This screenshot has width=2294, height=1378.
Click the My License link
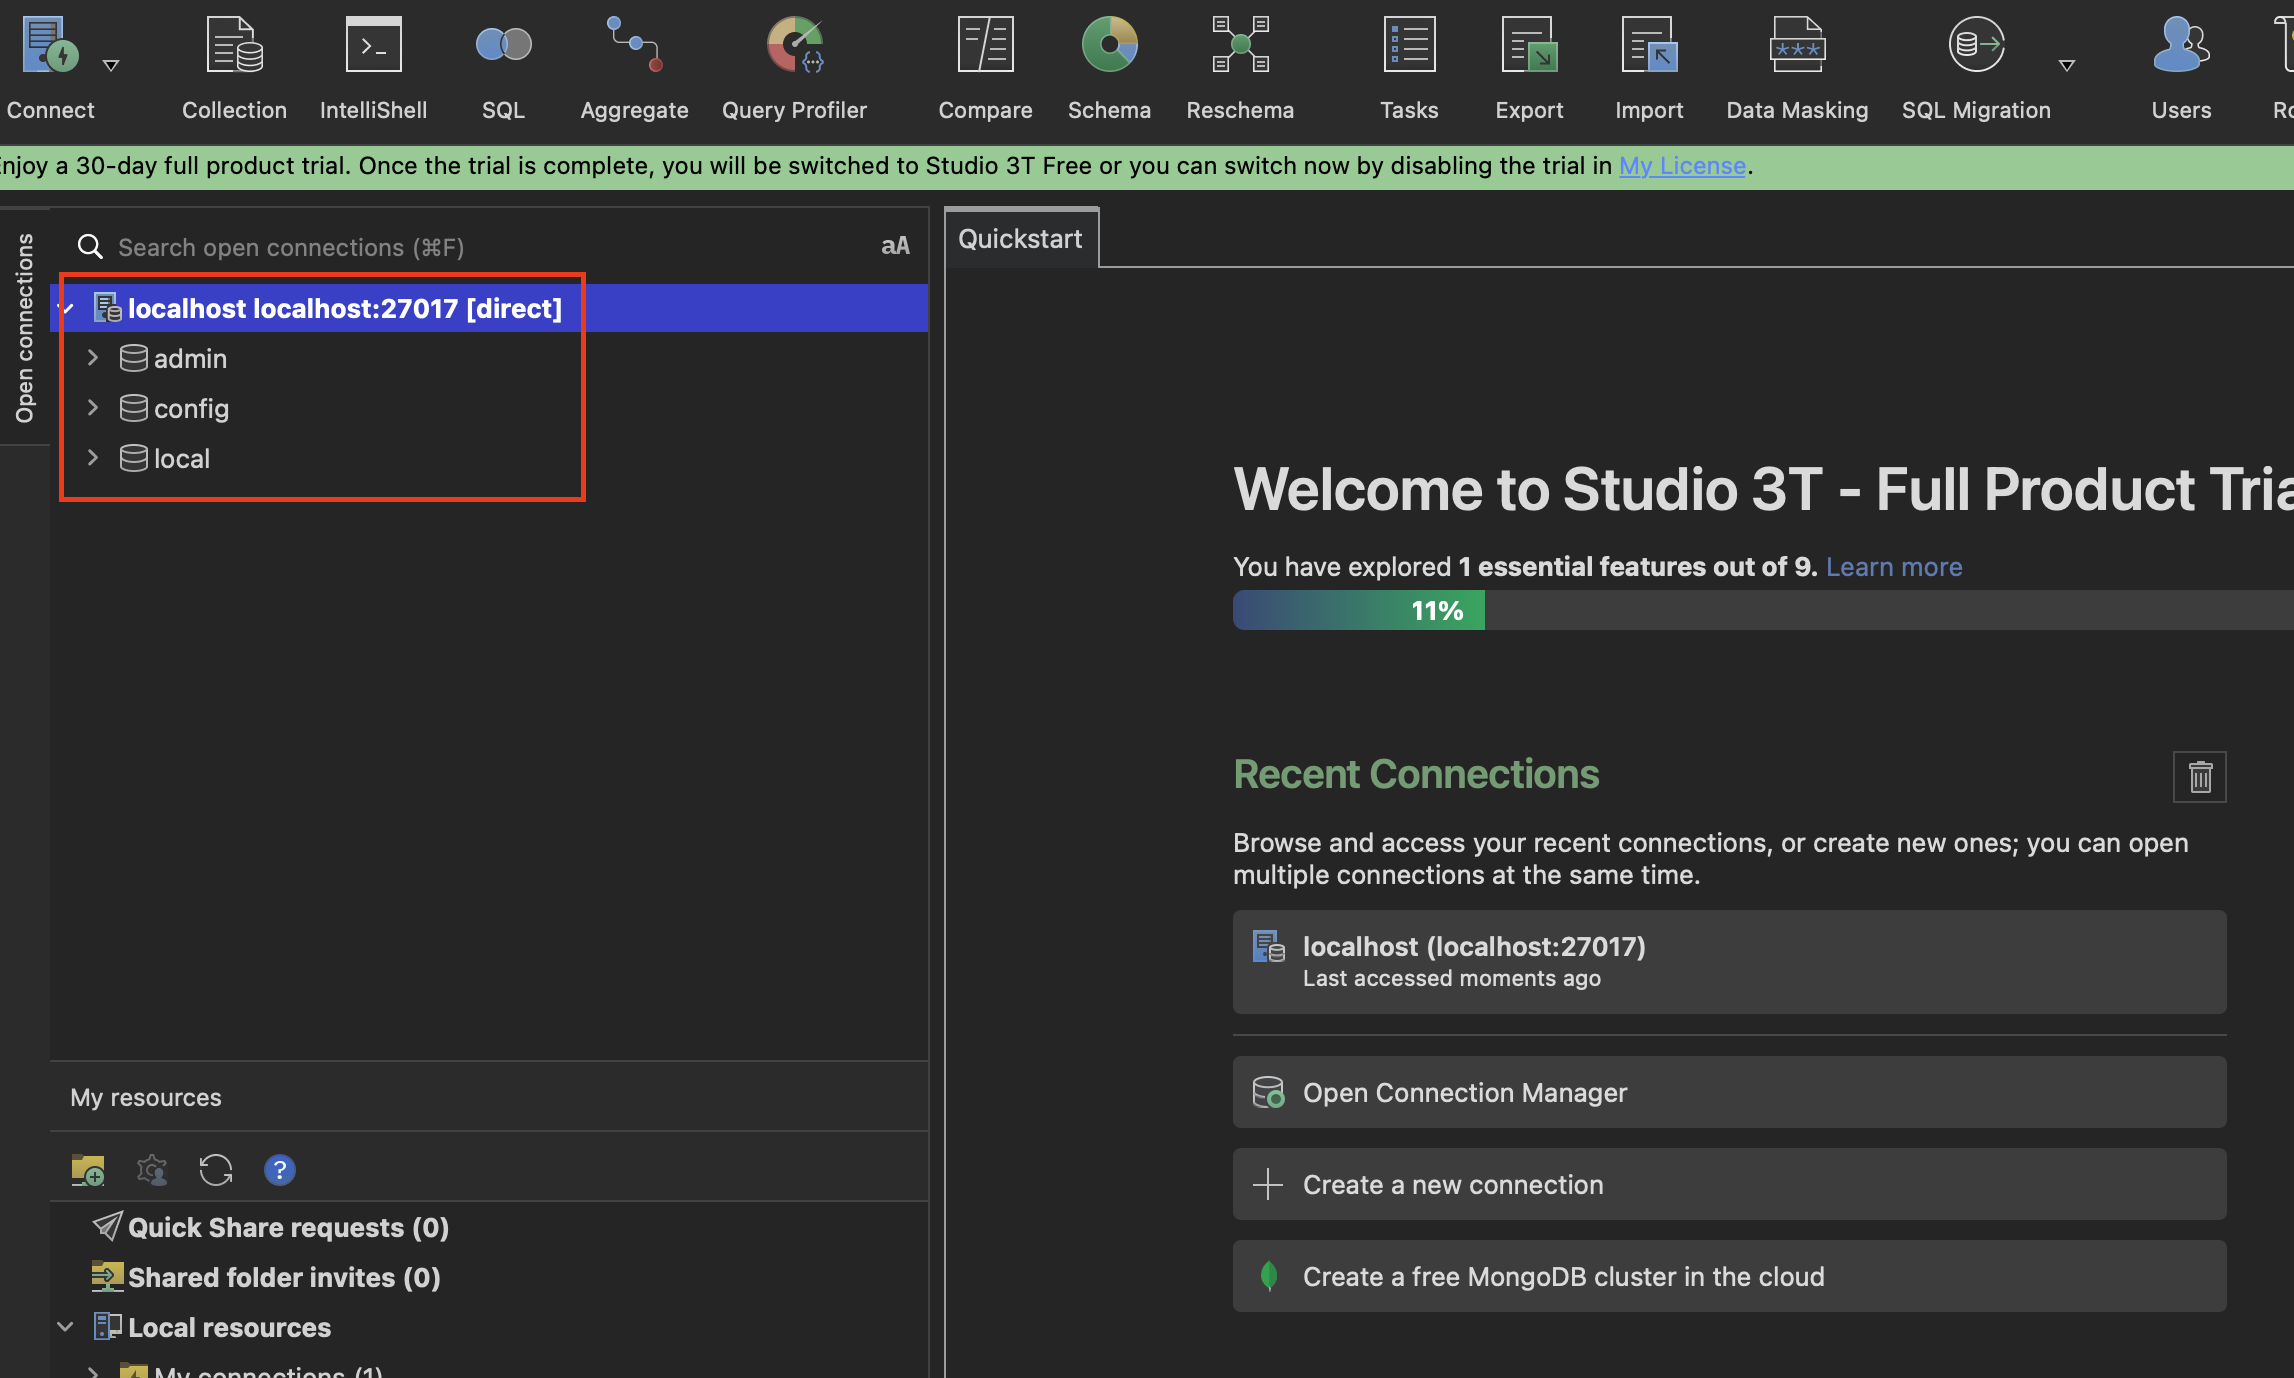tap(1682, 166)
